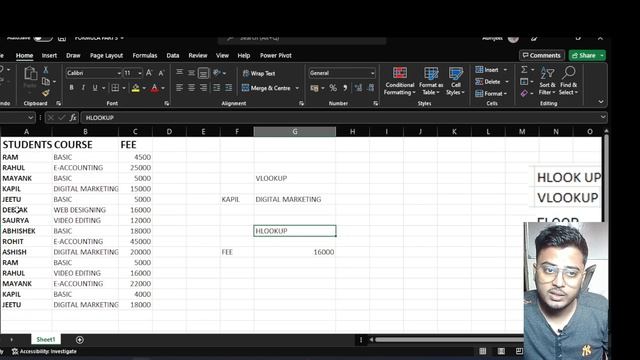Open Sort & Filter menu
Viewport: 640px width, 360px height.
click(x=547, y=81)
